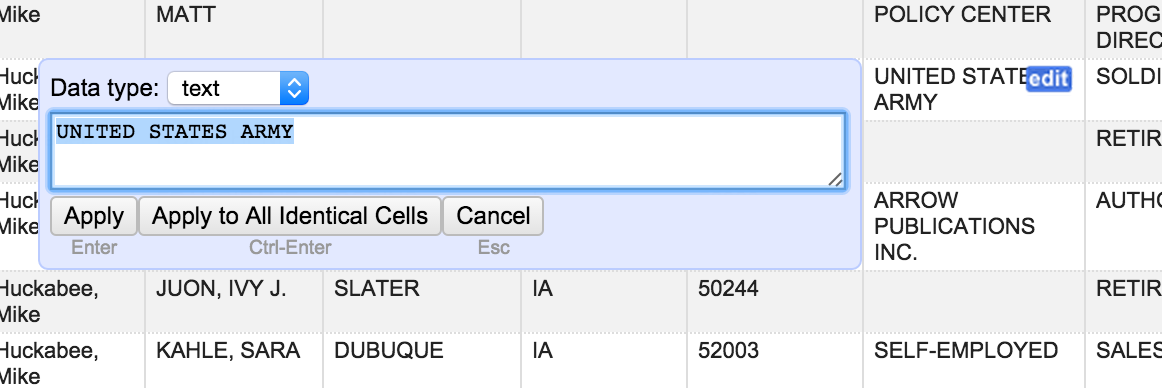Select the SELF-EMPLOYED cell
Screen dimensions: 1162x388
coord(974,361)
